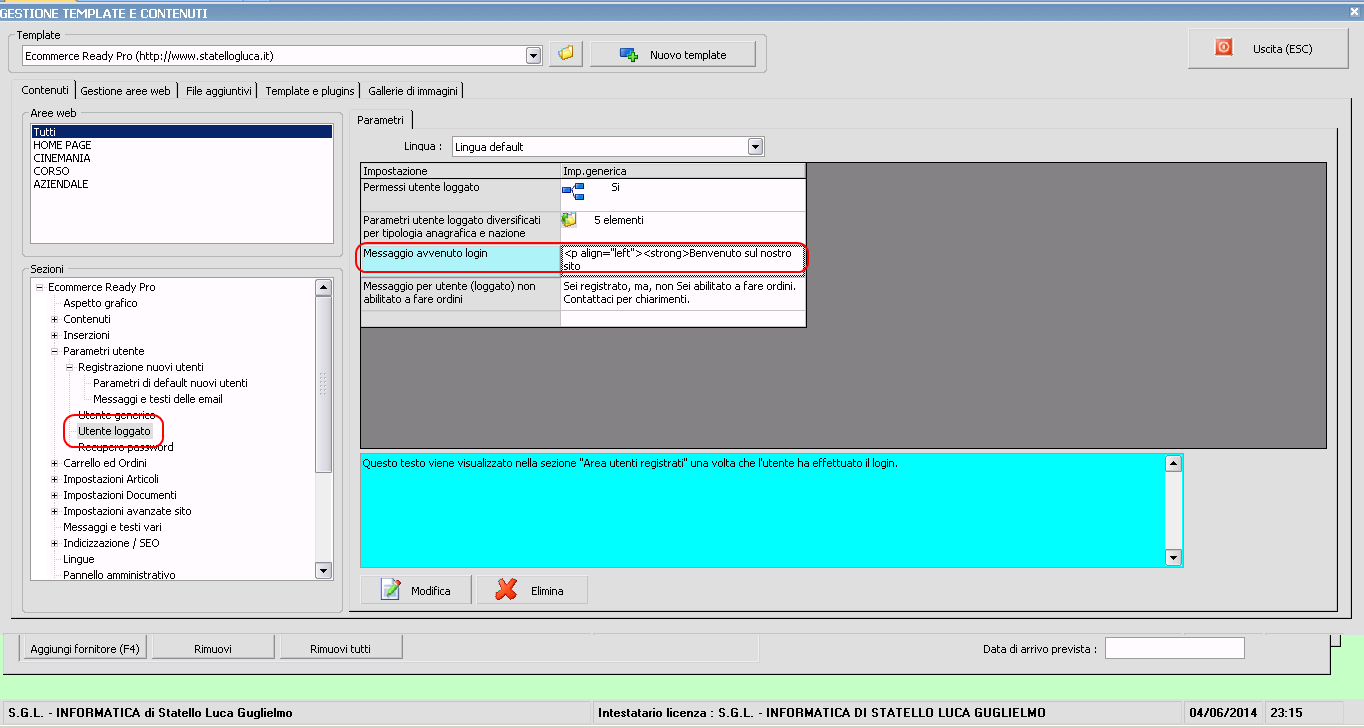
Task: Open the File aggiuntivi tab
Action: pyautogui.click(x=219, y=91)
